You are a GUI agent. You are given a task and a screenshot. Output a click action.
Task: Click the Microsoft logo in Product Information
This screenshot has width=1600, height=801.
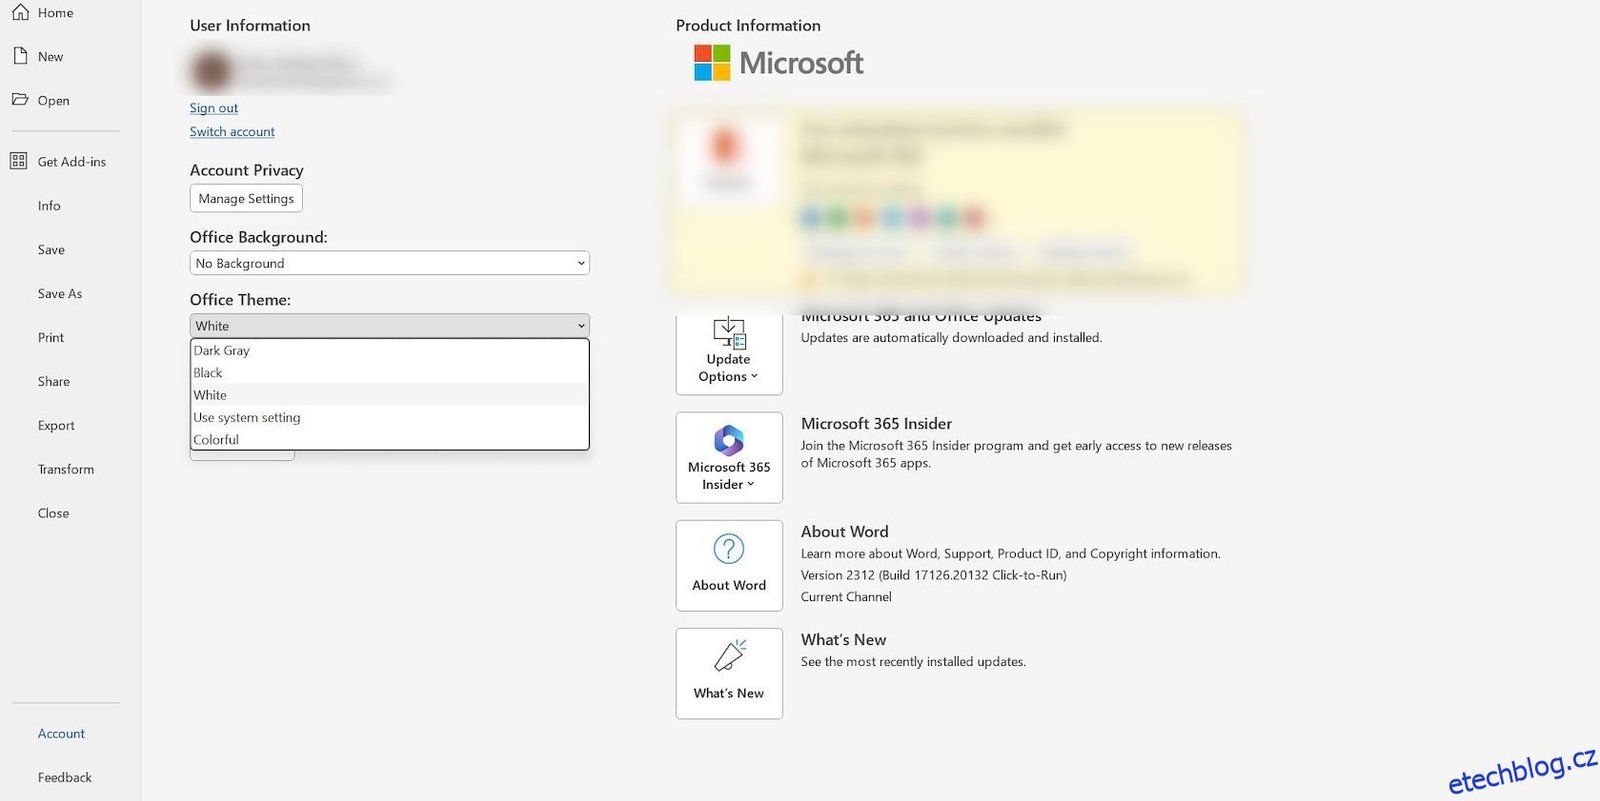[x=778, y=63]
